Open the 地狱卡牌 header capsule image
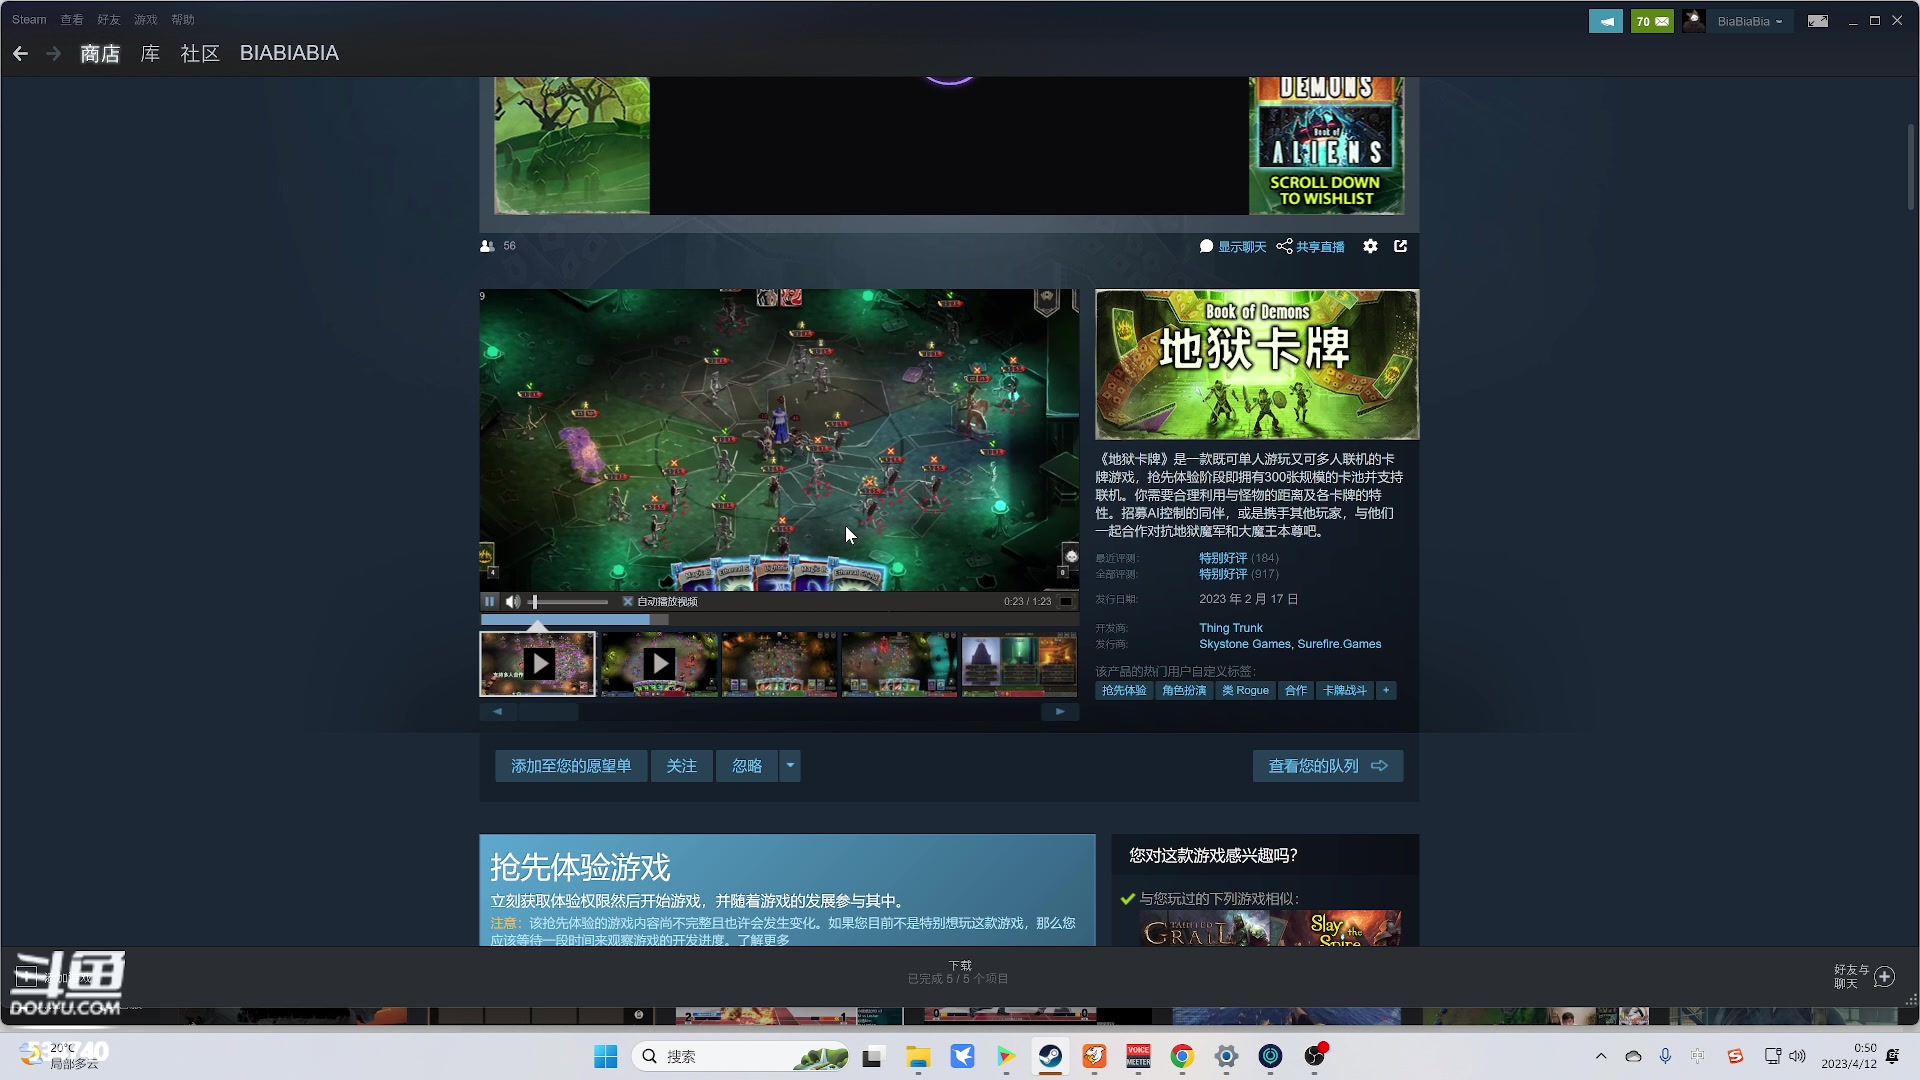The image size is (1920, 1080). pos(1257,365)
